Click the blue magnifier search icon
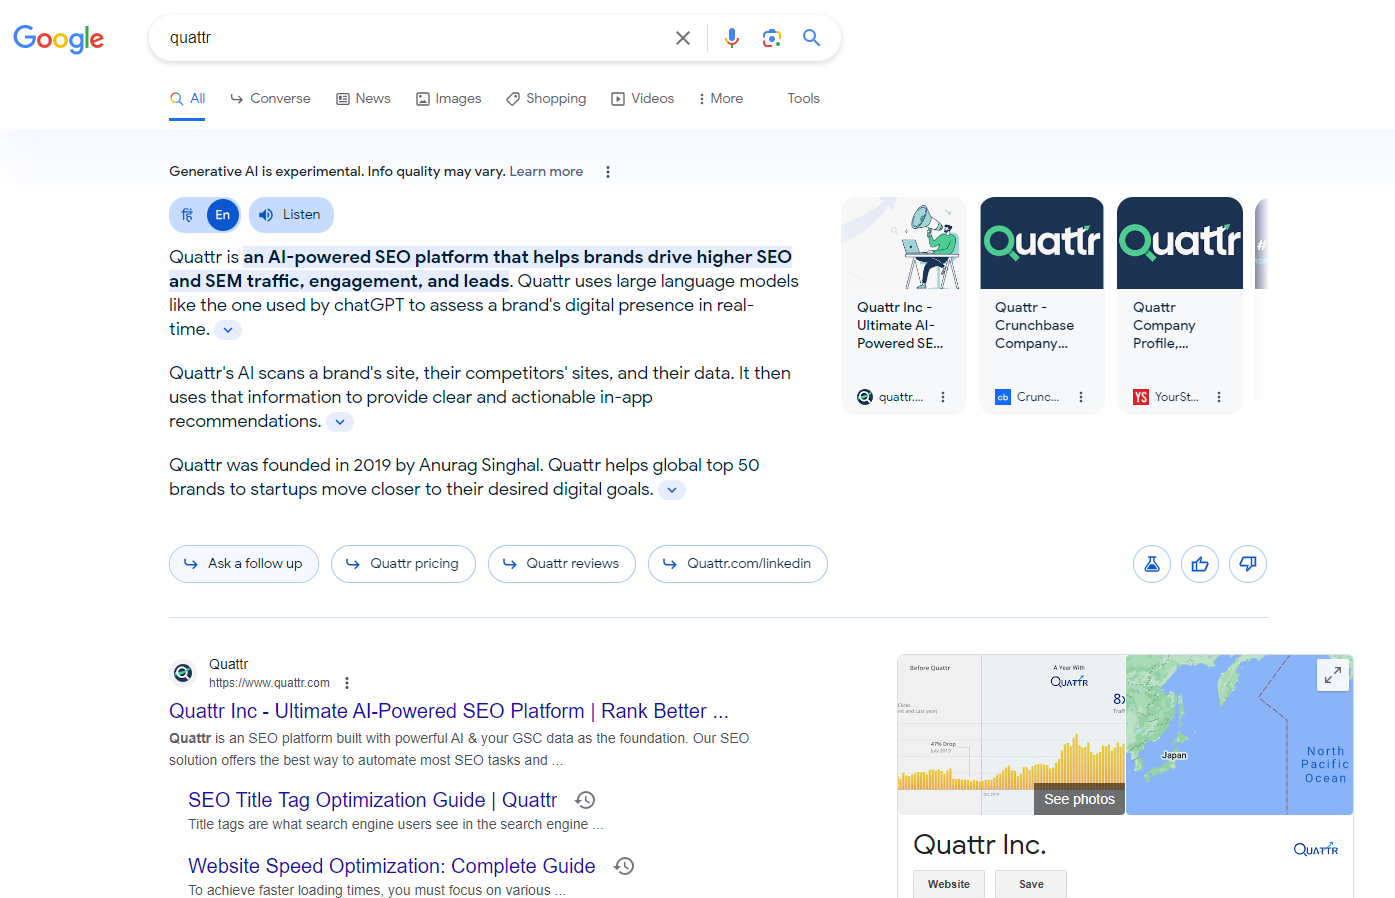Image resolution: width=1395 pixels, height=898 pixels. pyautogui.click(x=812, y=38)
